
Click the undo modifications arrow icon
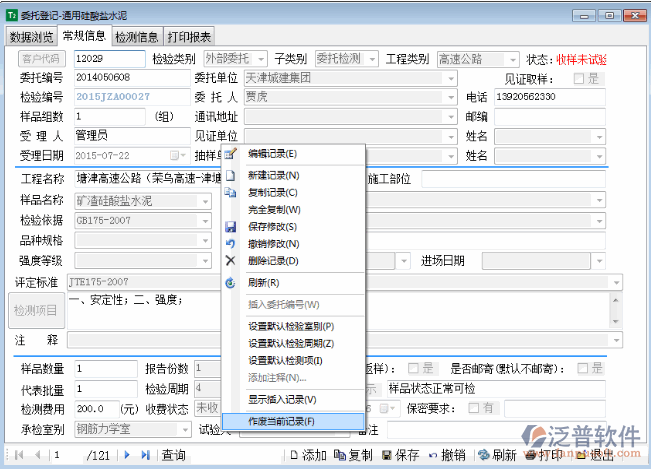coord(231,244)
